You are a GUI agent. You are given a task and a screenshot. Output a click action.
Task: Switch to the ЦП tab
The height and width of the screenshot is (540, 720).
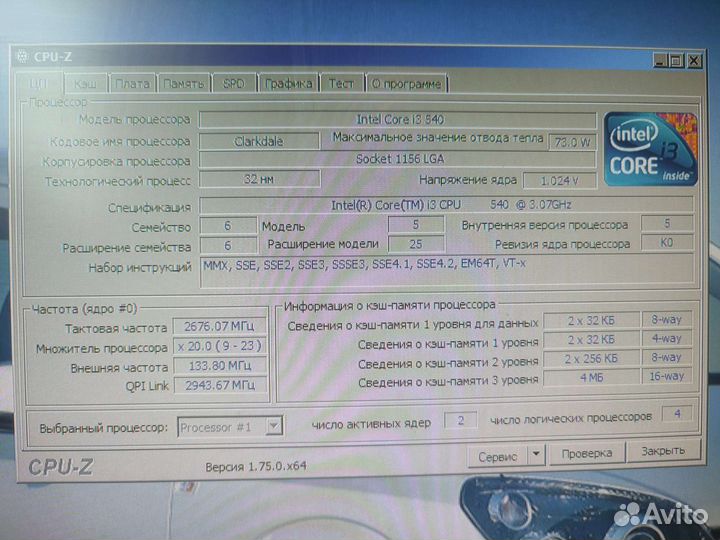[x=39, y=83]
